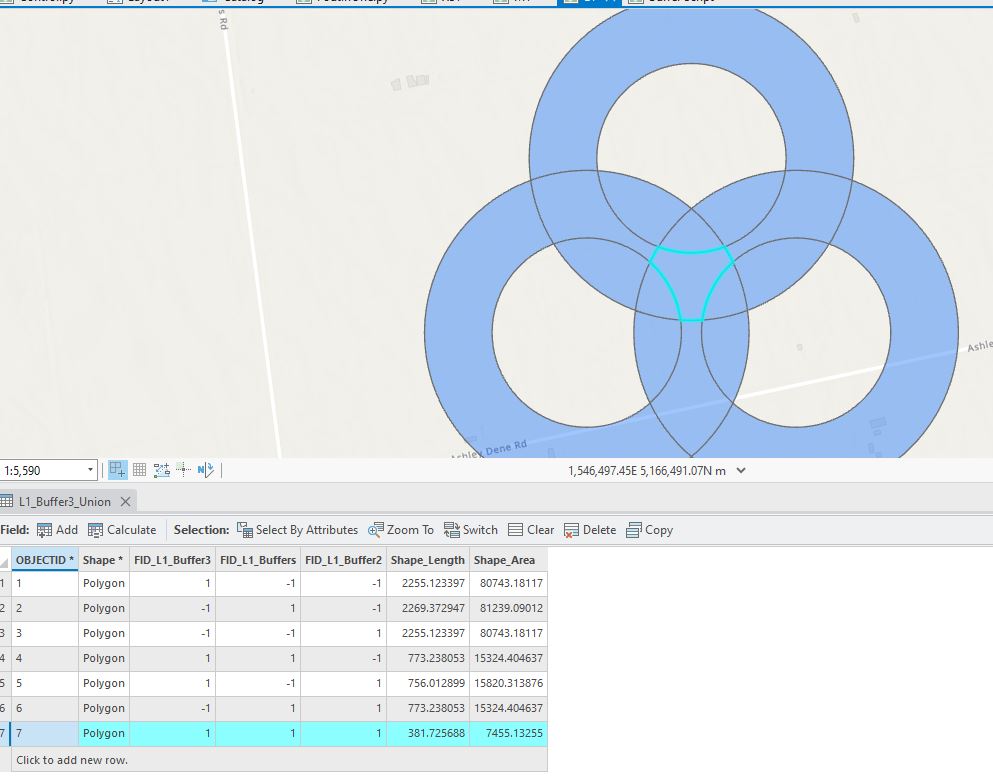Toggle the snapping icon in the map status bar
Viewport: 993px width, 780px height.
(118, 470)
